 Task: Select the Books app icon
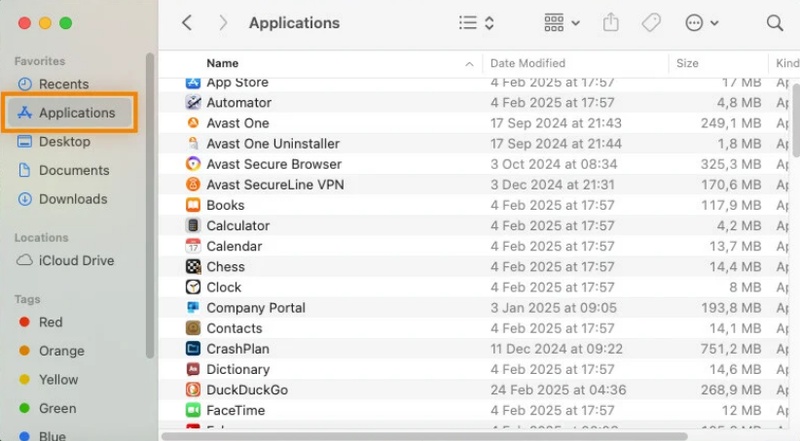pos(193,205)
